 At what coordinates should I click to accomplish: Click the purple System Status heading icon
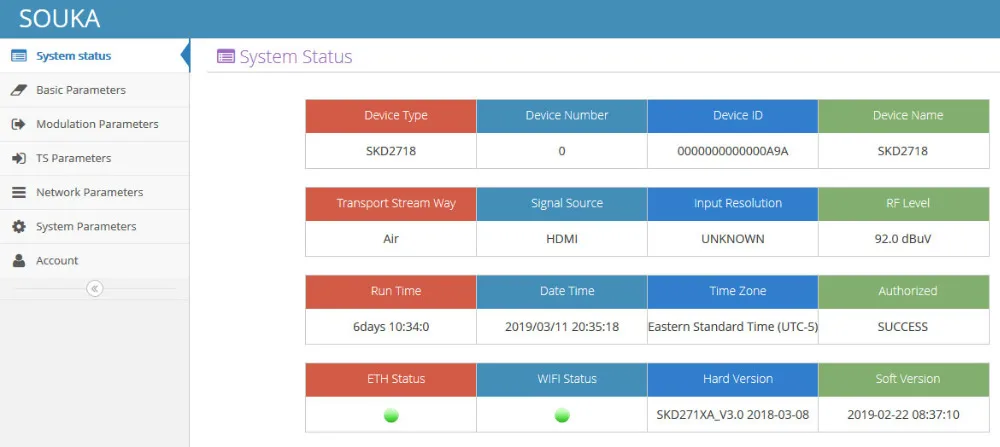pos(226,57)
